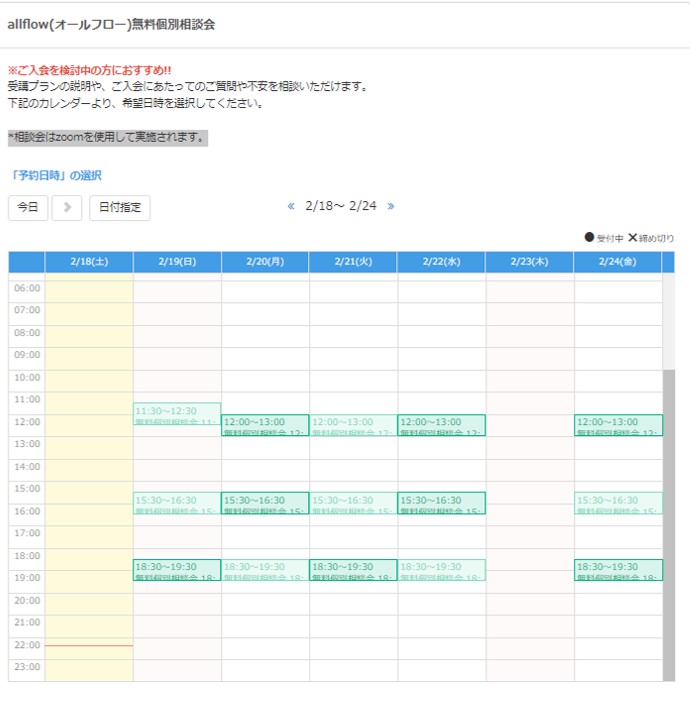Image resolution: width=690 pixels, height=701 pixels.
Task: Select 2/21 12:00~13:00 consultation slot
Action: [353, 425]
